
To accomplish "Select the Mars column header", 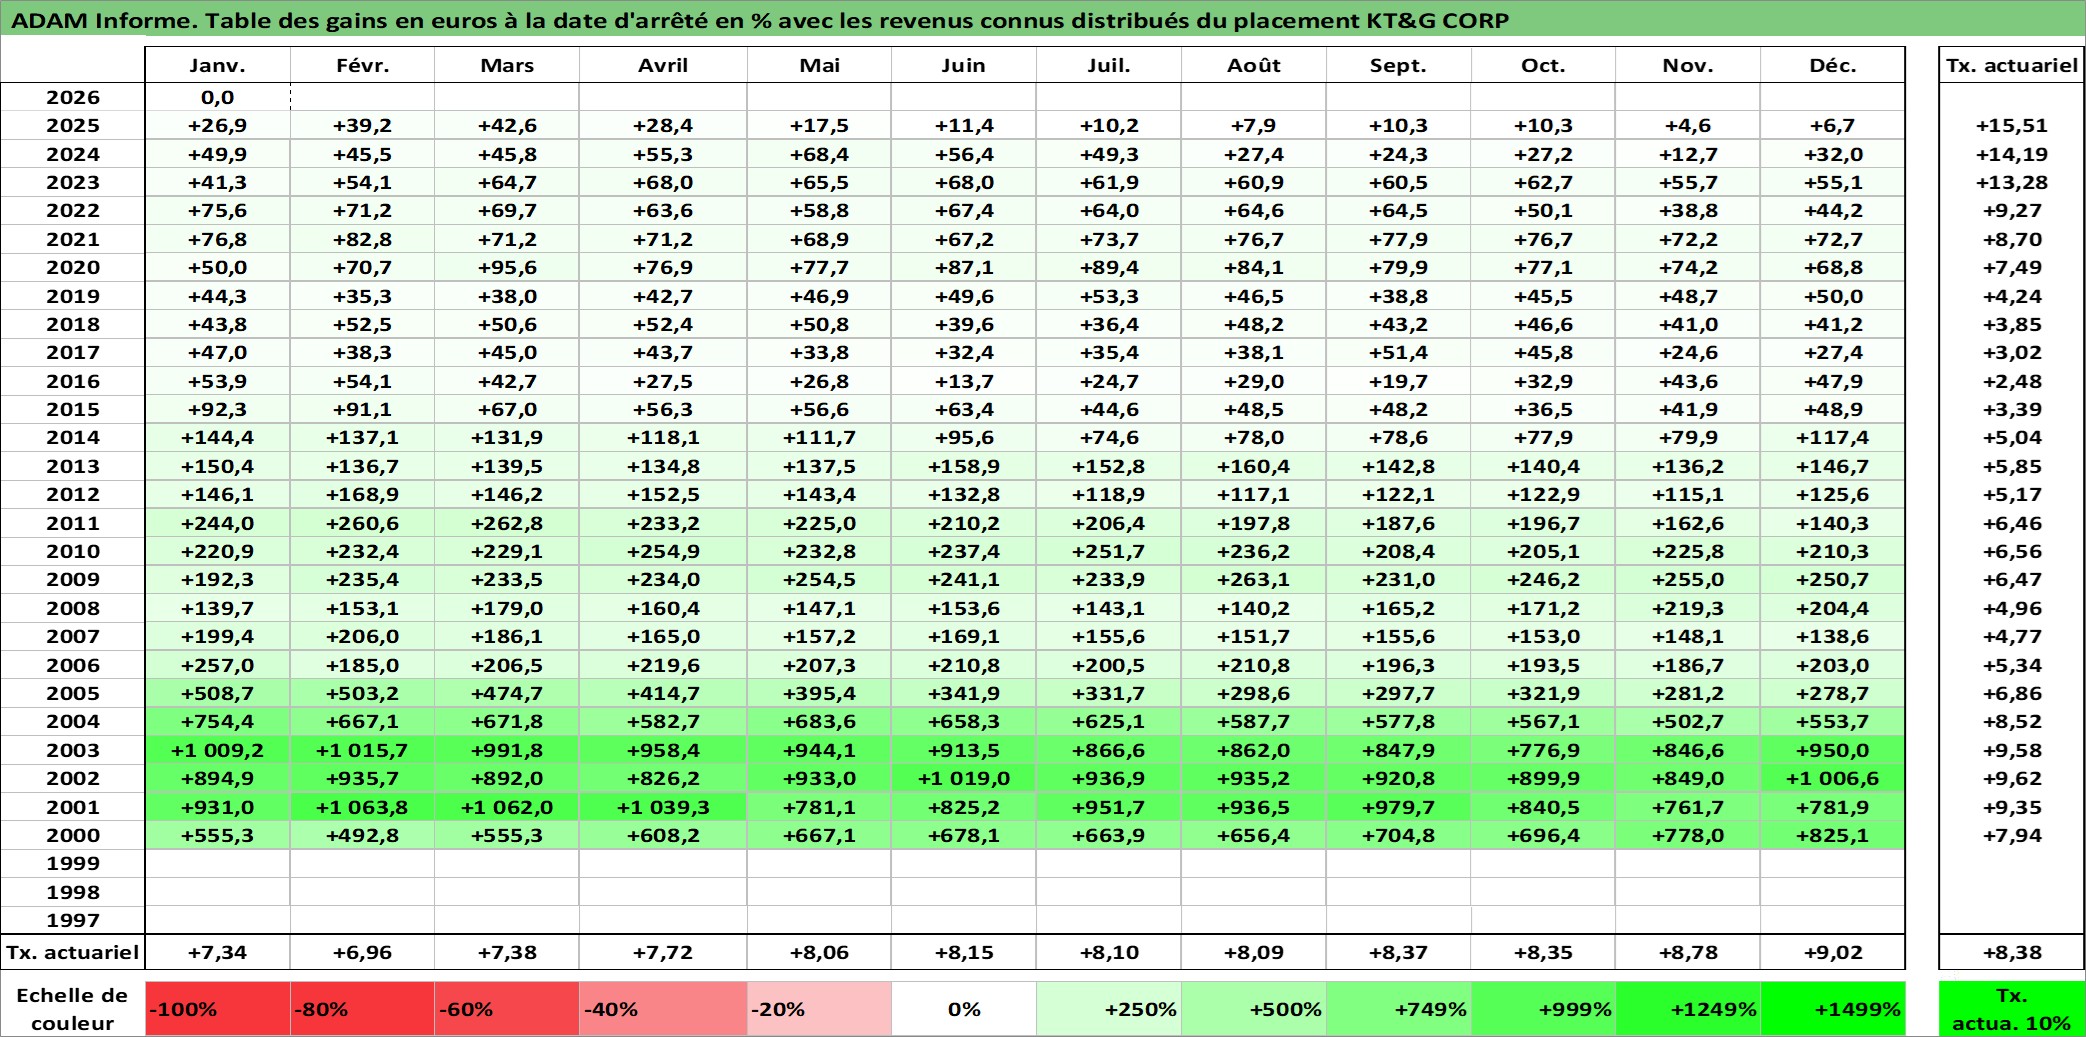I will (507, 65).
